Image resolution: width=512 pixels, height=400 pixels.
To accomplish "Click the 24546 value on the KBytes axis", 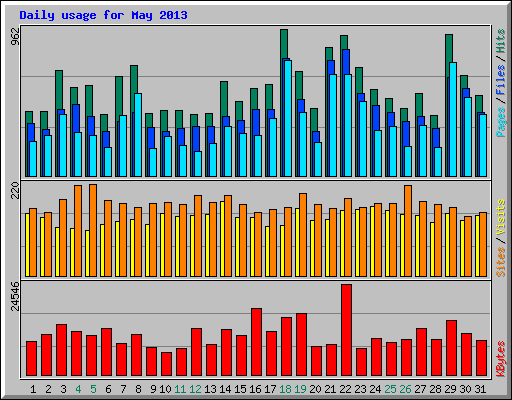I will [x=15, y=296].
